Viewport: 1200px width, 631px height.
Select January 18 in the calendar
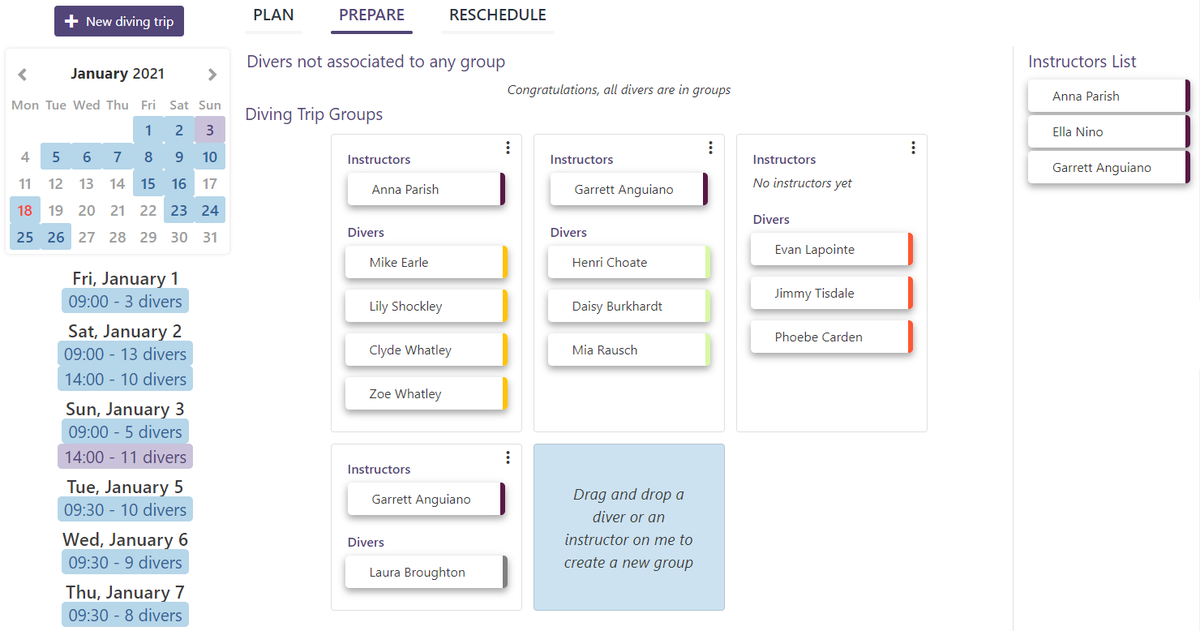[x=25, y=210]
